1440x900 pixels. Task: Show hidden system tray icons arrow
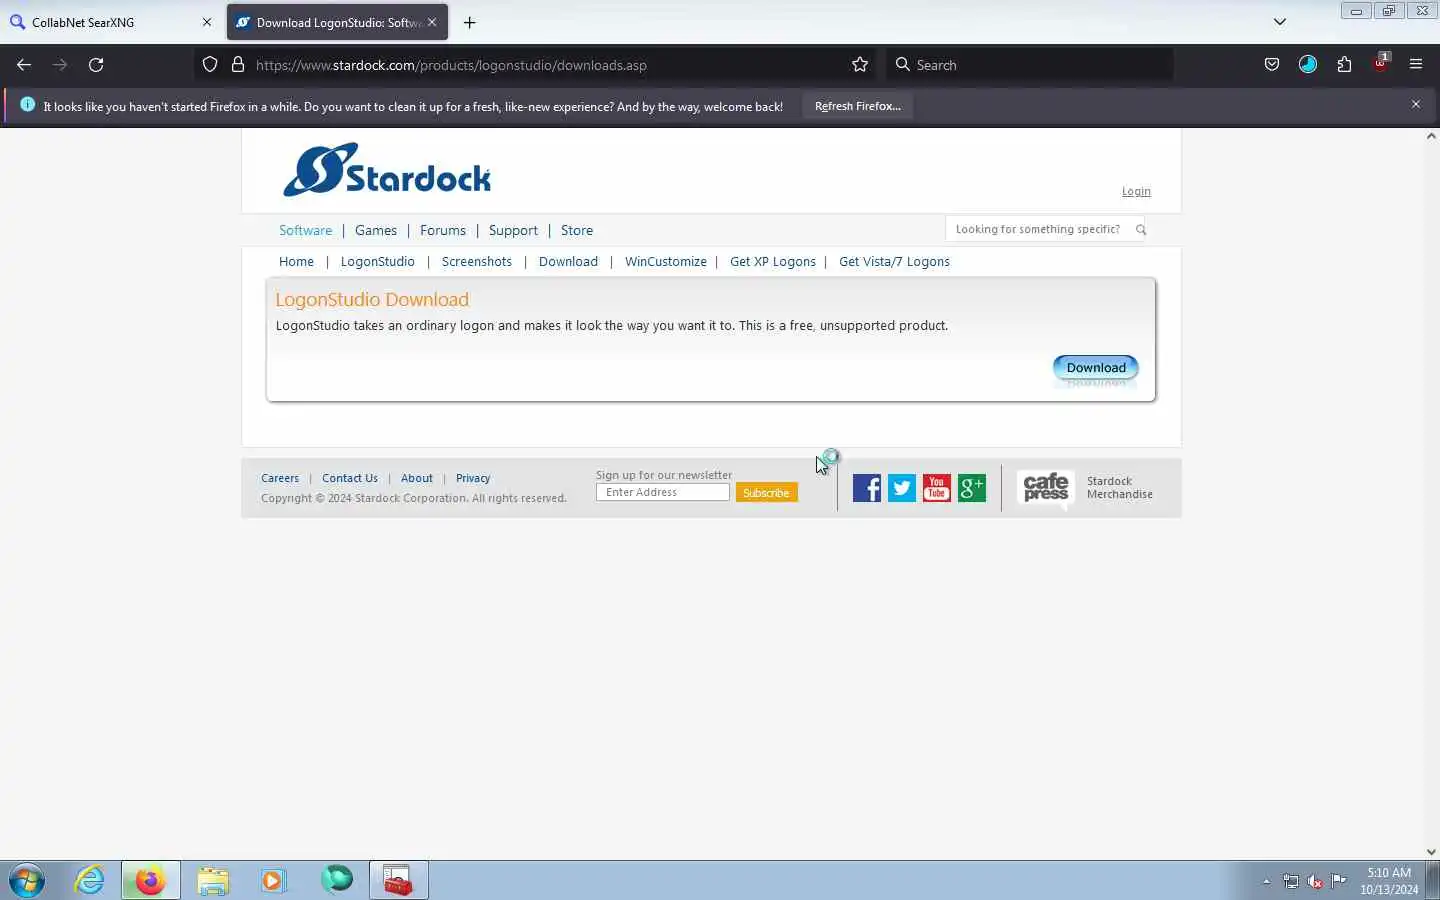click(x=1266, y=882)
